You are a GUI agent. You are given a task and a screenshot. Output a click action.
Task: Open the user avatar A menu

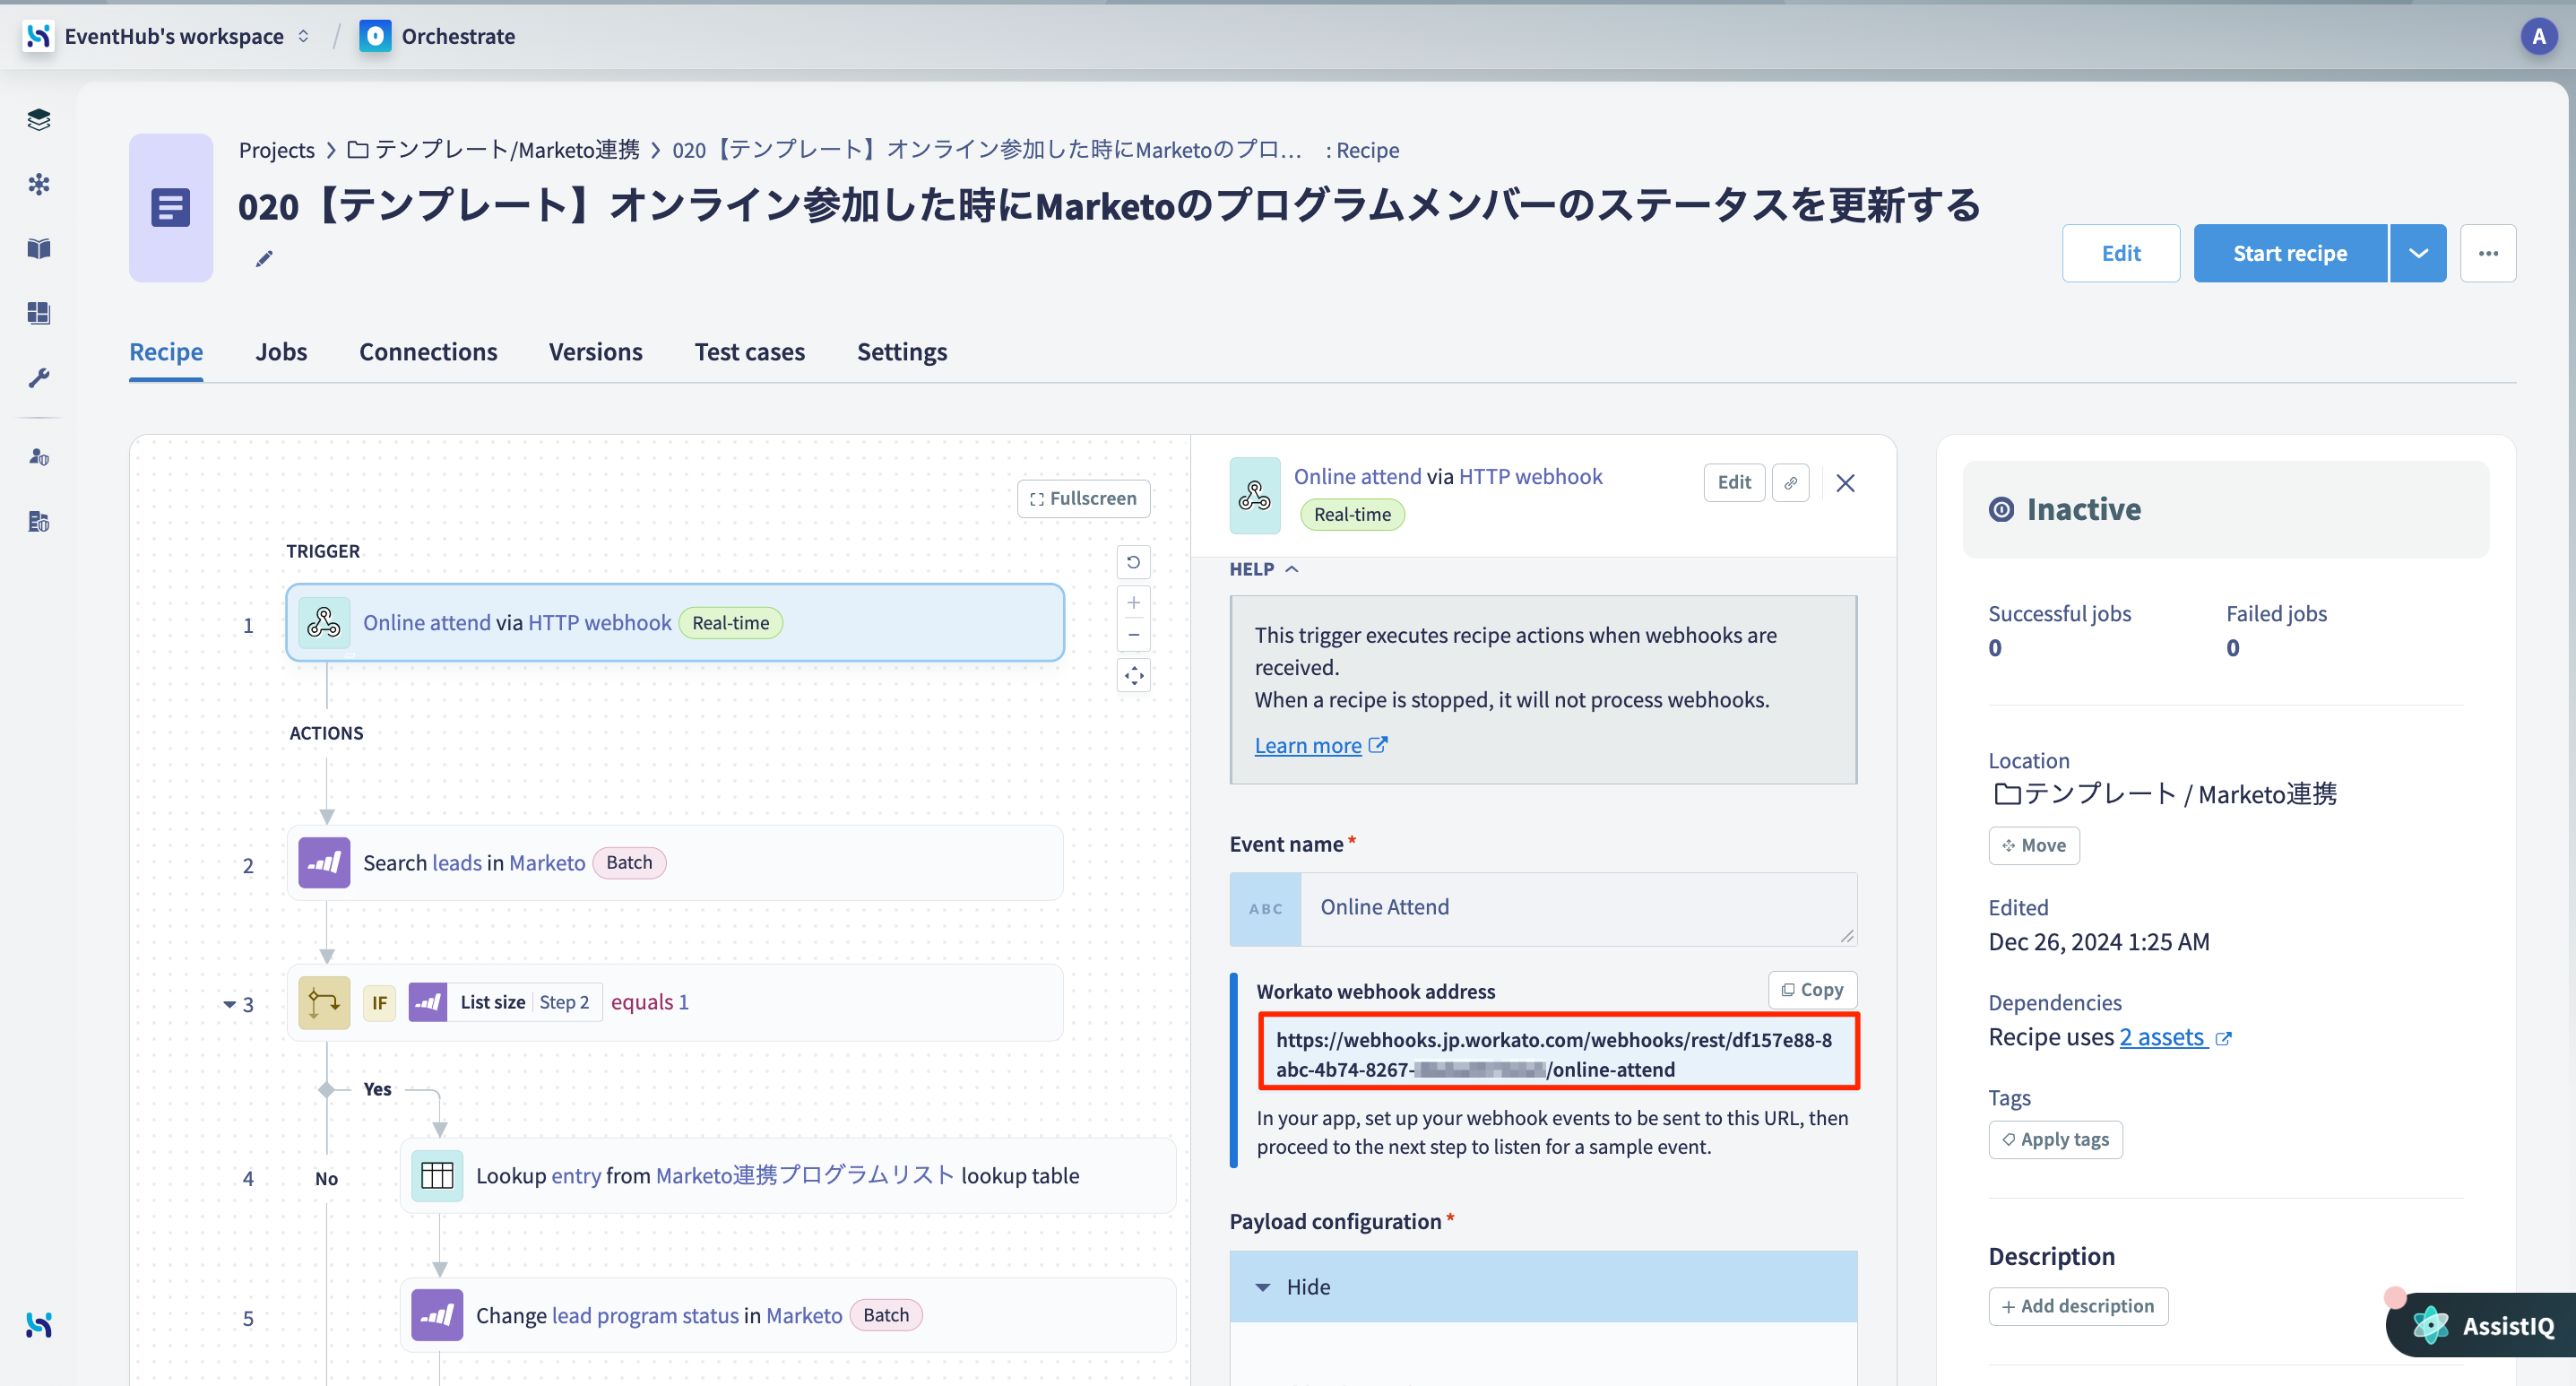coord(2538,37)
